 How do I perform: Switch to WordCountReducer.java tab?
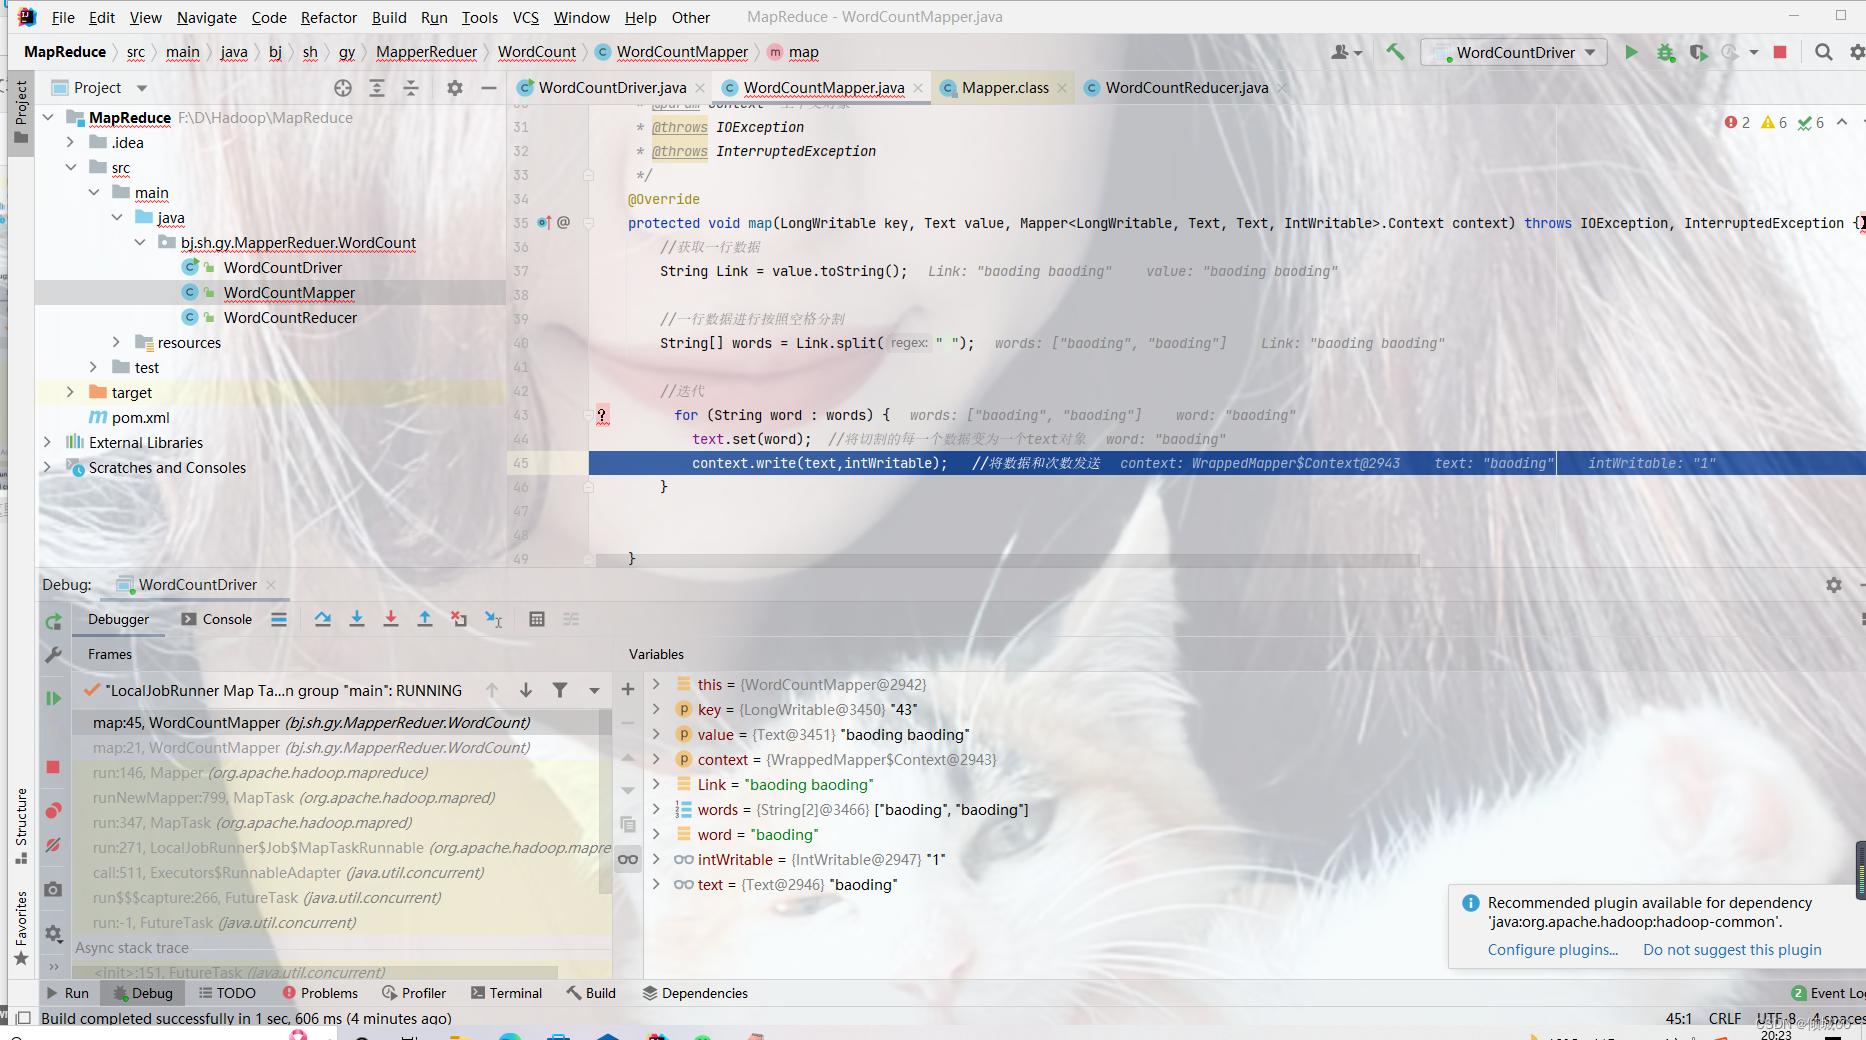coord(1186,88)
